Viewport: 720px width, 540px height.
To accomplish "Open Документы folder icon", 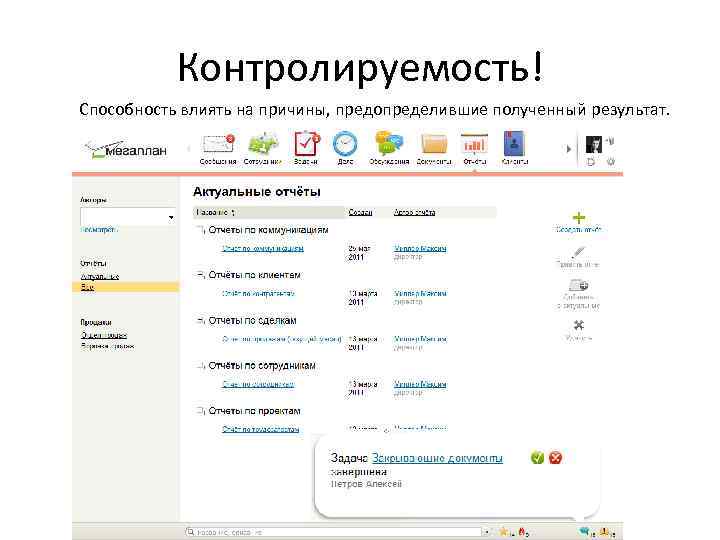I will point(434,145).
